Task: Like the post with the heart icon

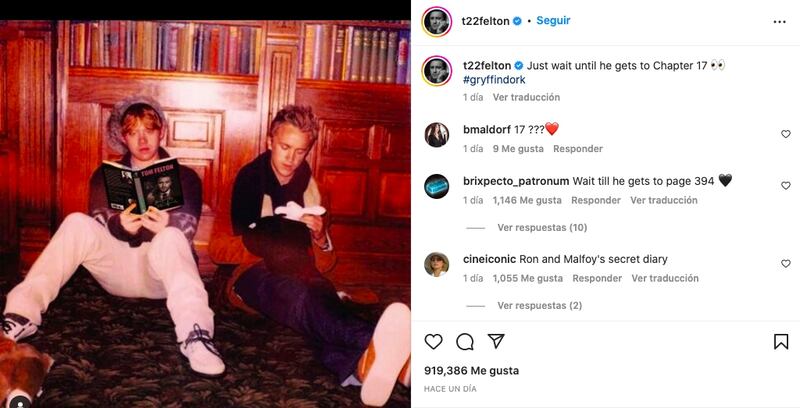Action: [x=433, y=341]
